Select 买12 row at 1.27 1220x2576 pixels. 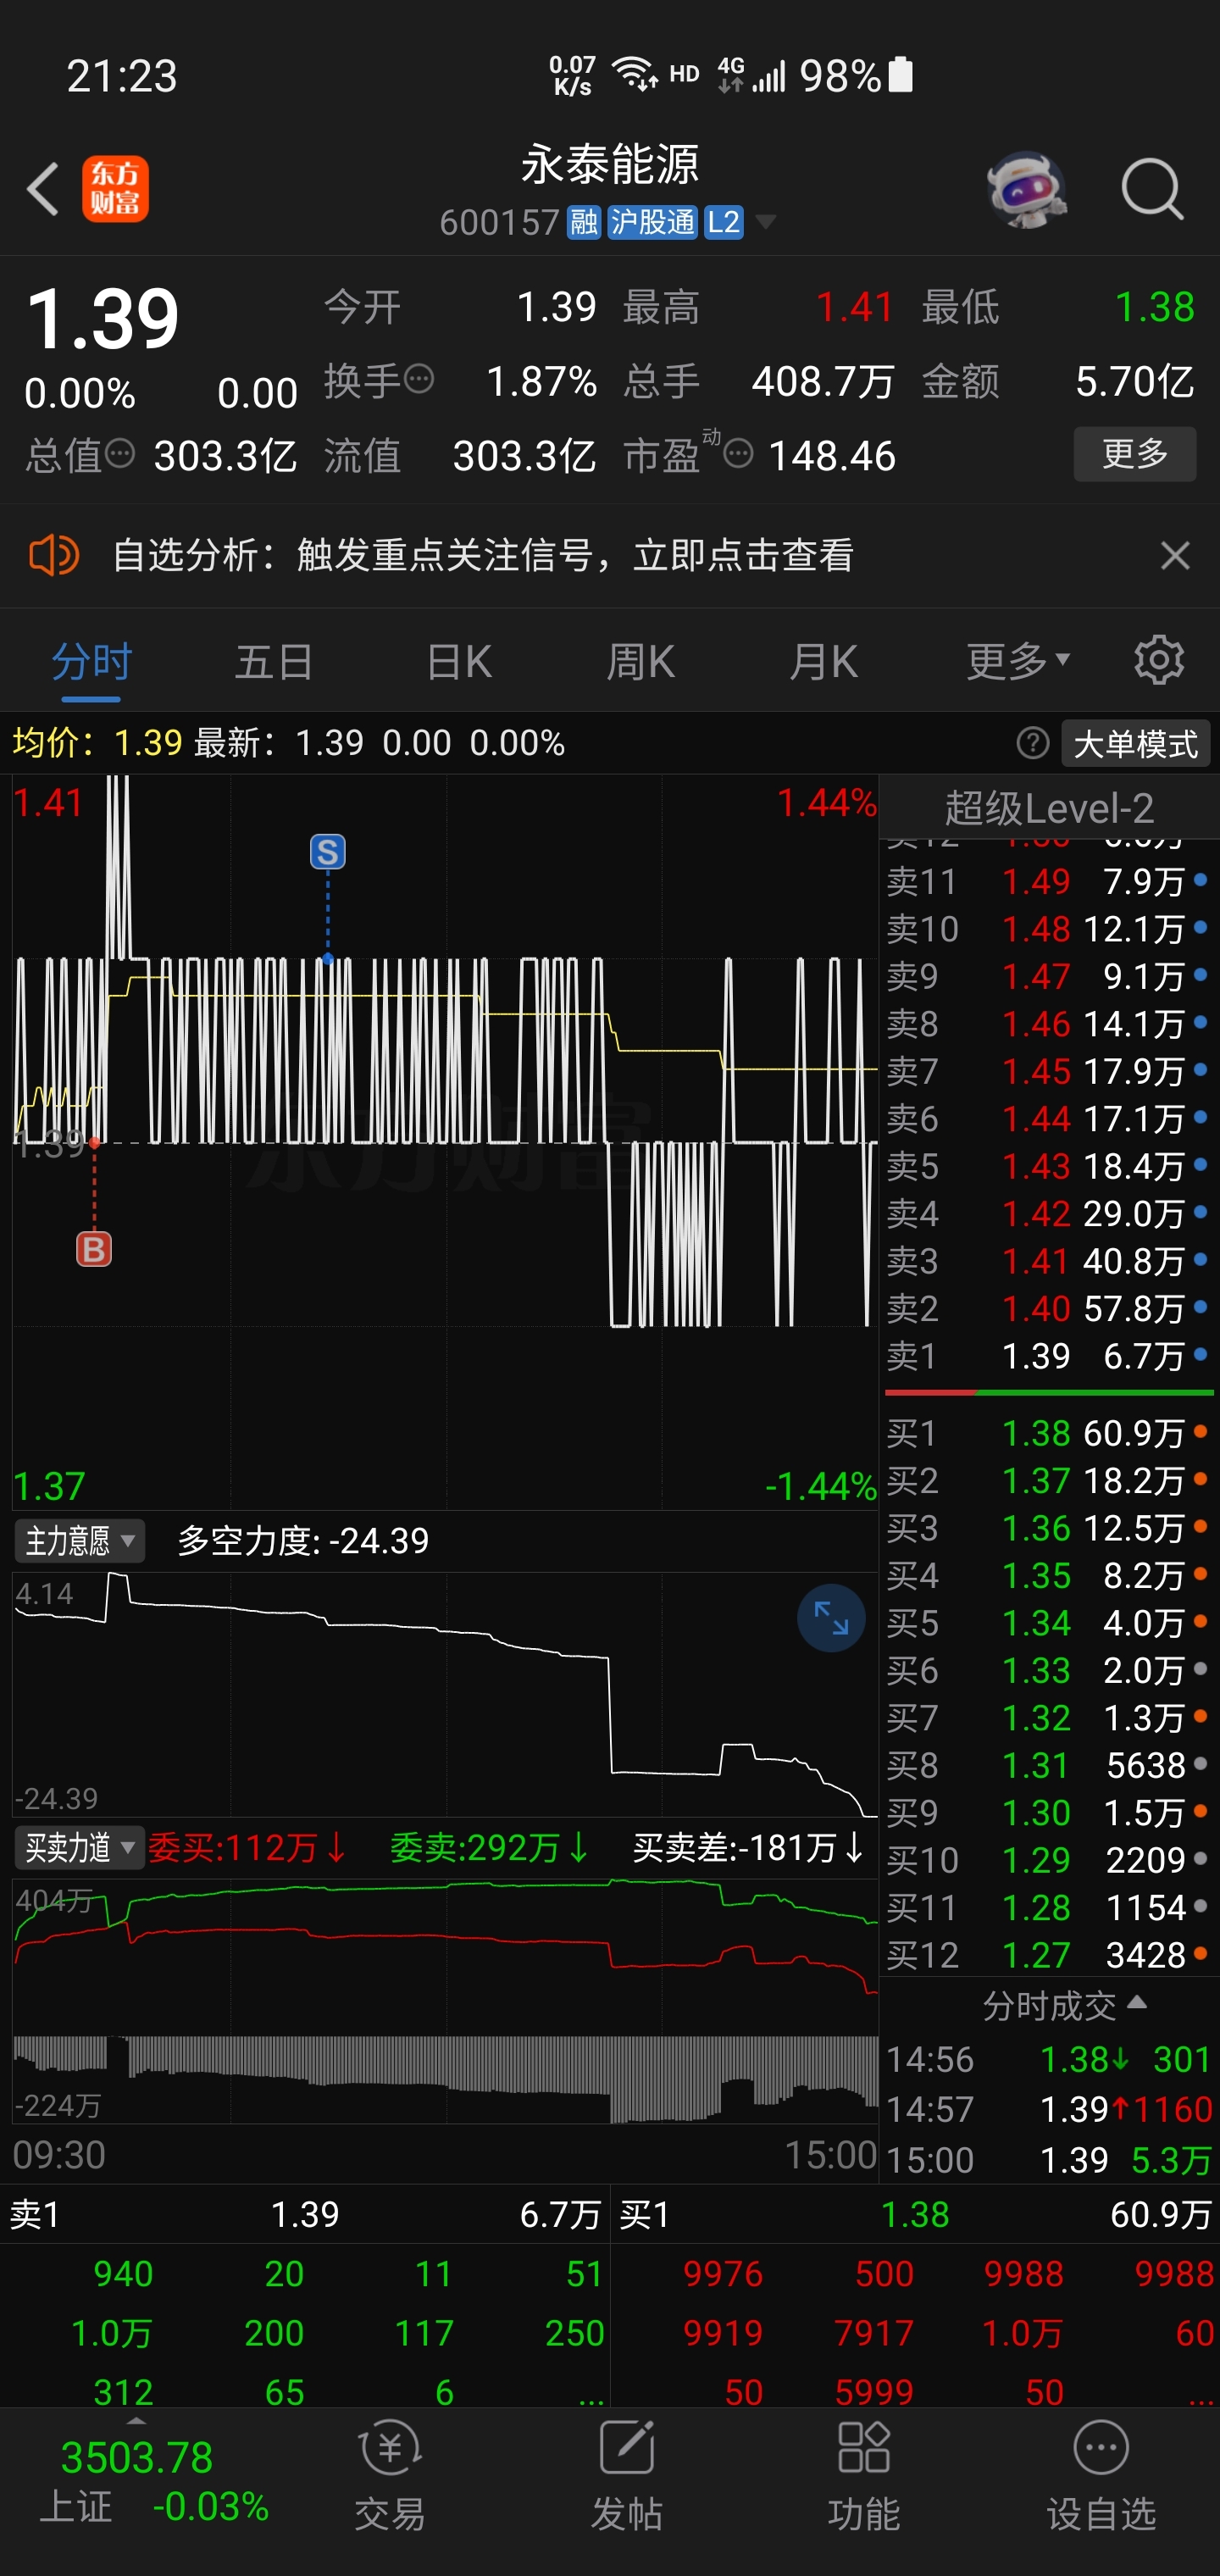tap(1048, 1955)
